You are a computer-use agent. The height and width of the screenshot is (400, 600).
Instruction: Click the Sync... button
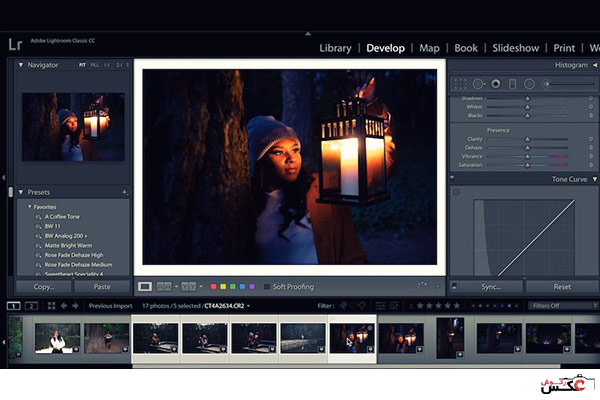coord(491,287)
